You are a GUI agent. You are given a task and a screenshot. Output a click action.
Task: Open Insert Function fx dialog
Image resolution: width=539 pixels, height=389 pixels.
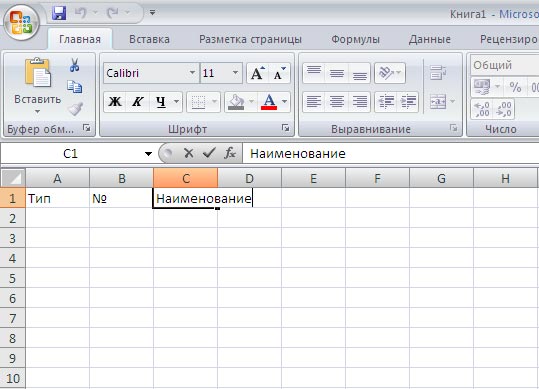tap(230, 153)
